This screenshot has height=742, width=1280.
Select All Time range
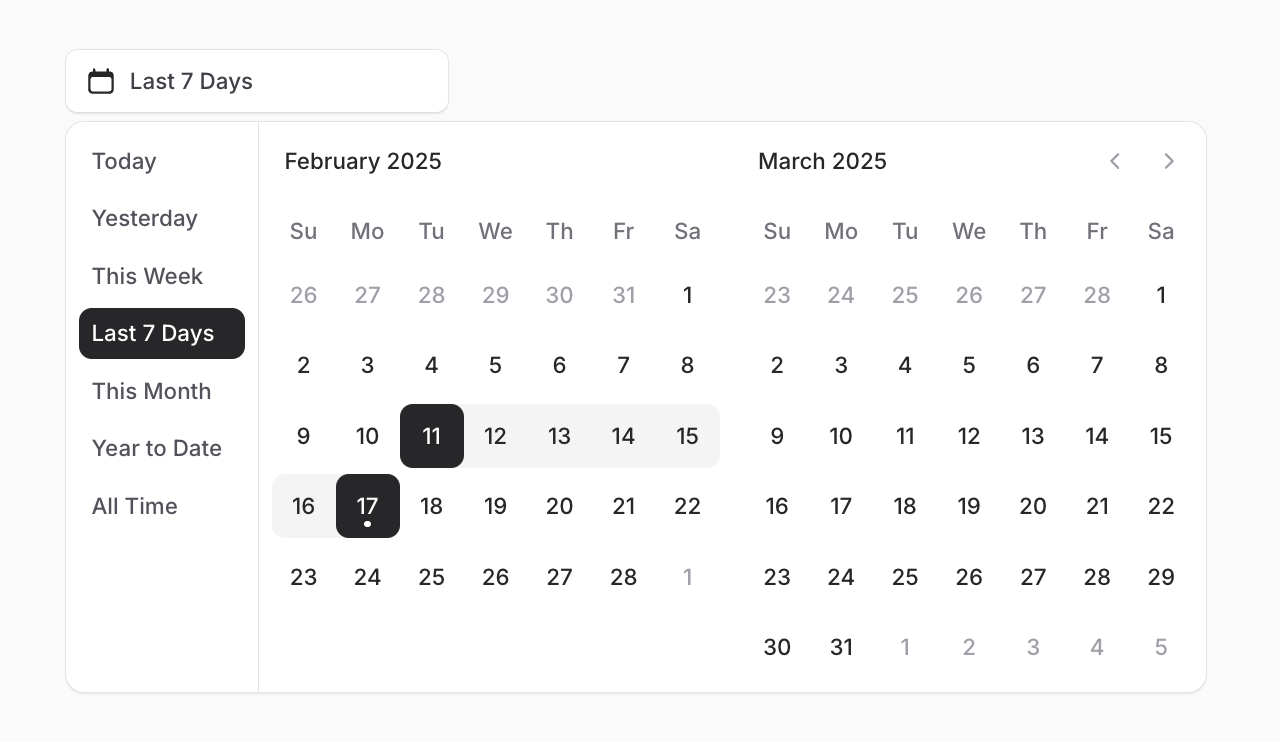pos(135,506)
